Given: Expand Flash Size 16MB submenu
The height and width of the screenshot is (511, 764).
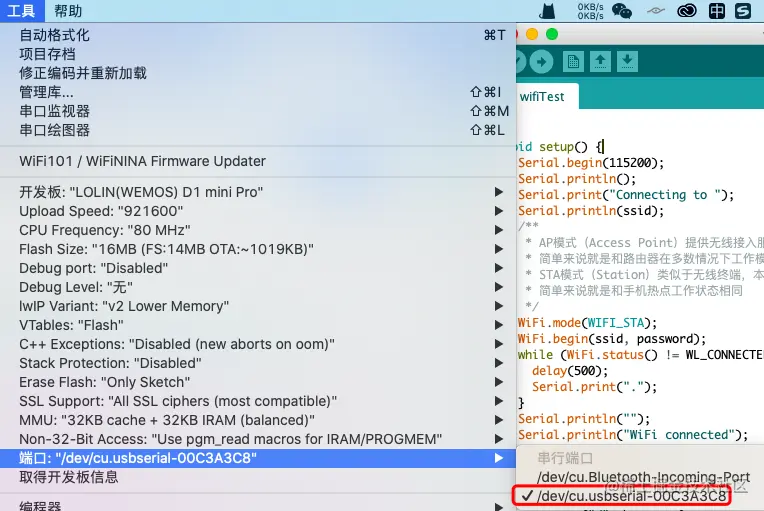Looking at the screenshot, I should click(258, 249).
